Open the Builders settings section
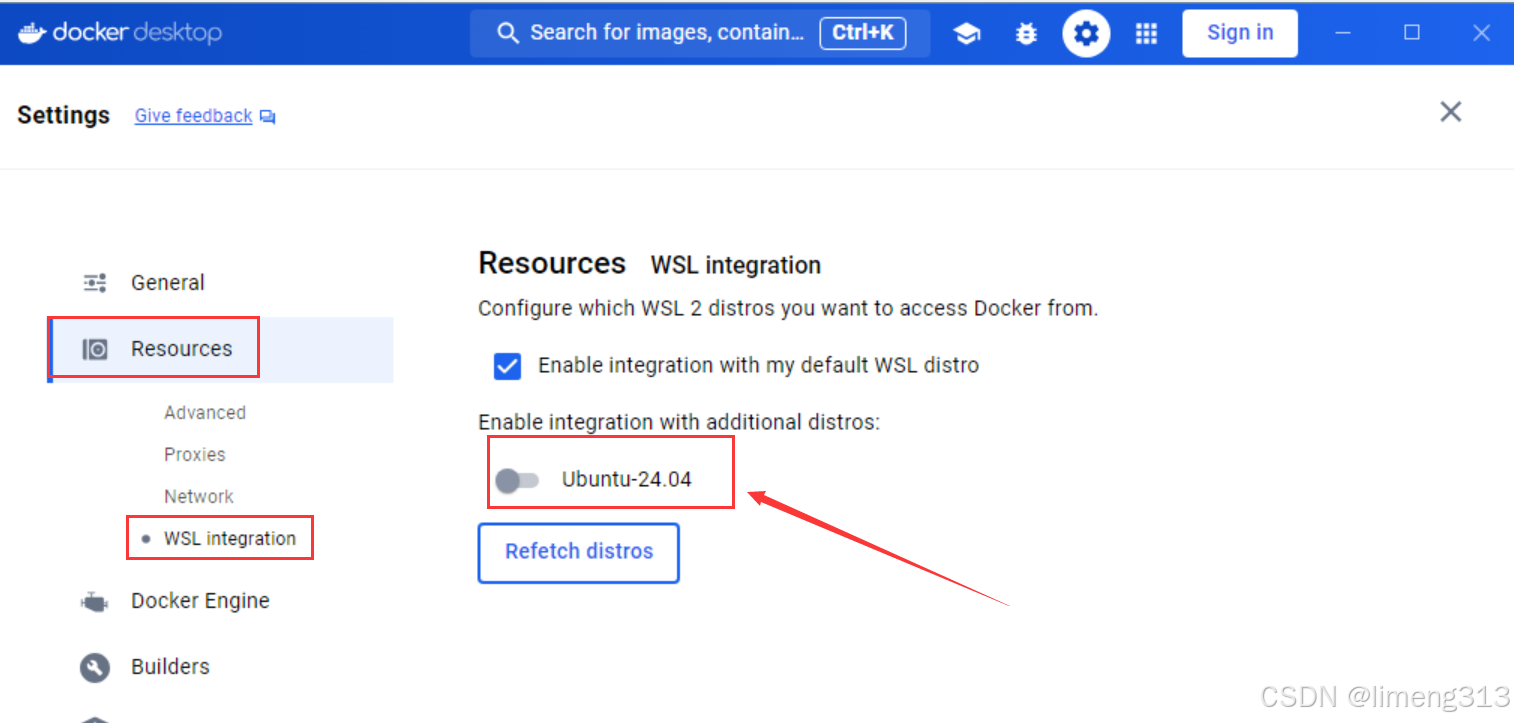 click(170, 667)
